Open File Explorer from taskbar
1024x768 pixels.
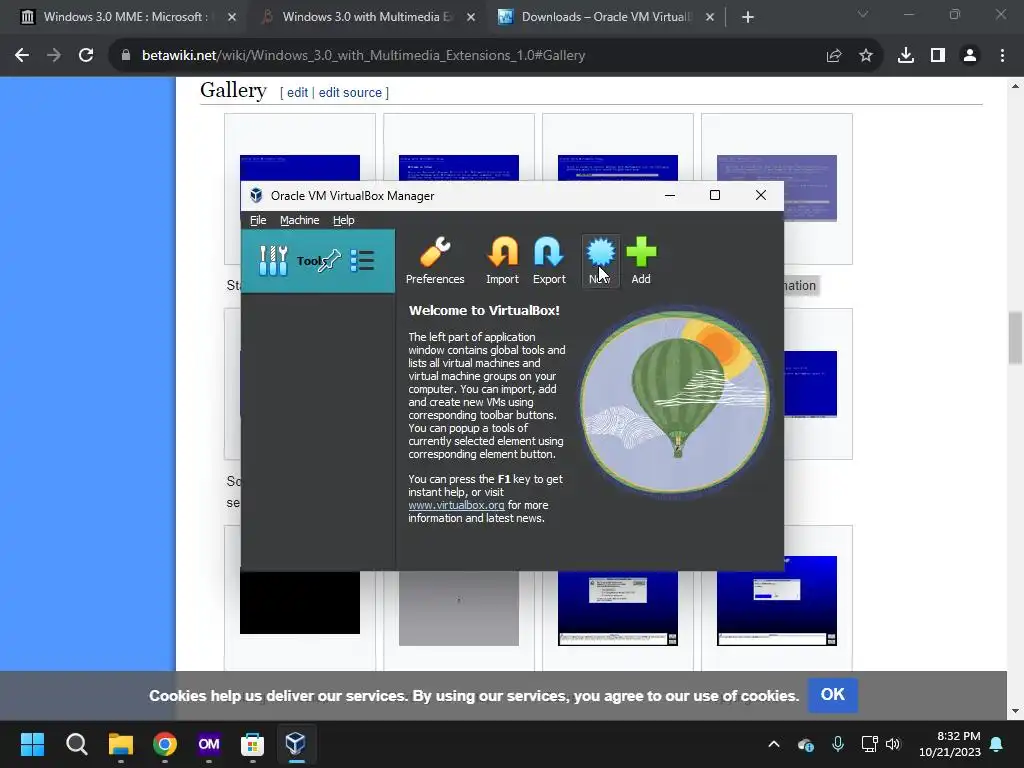click(121, 744)
